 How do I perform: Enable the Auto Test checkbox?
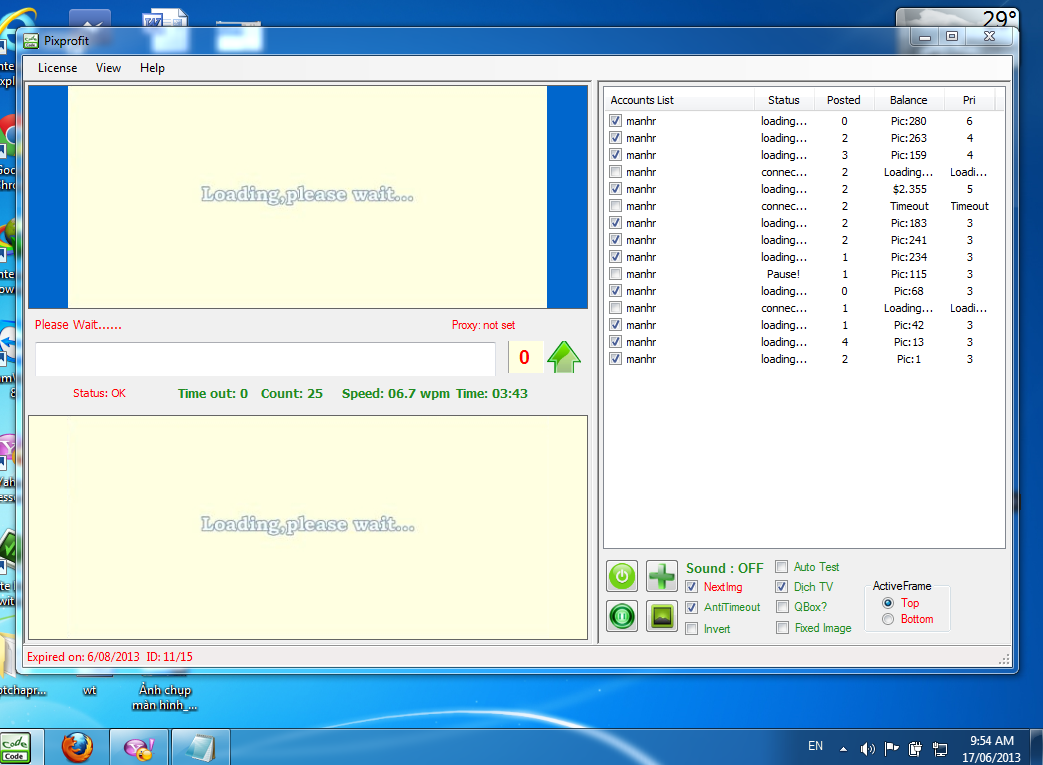coord(782,567)
